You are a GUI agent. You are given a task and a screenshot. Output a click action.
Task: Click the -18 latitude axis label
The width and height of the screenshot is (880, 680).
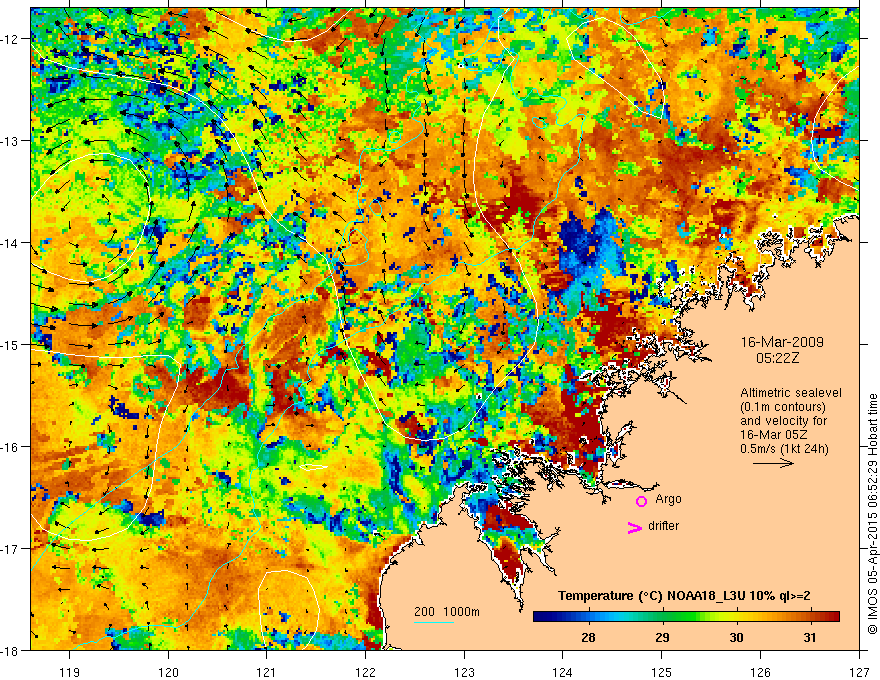(x=11, y=651)
